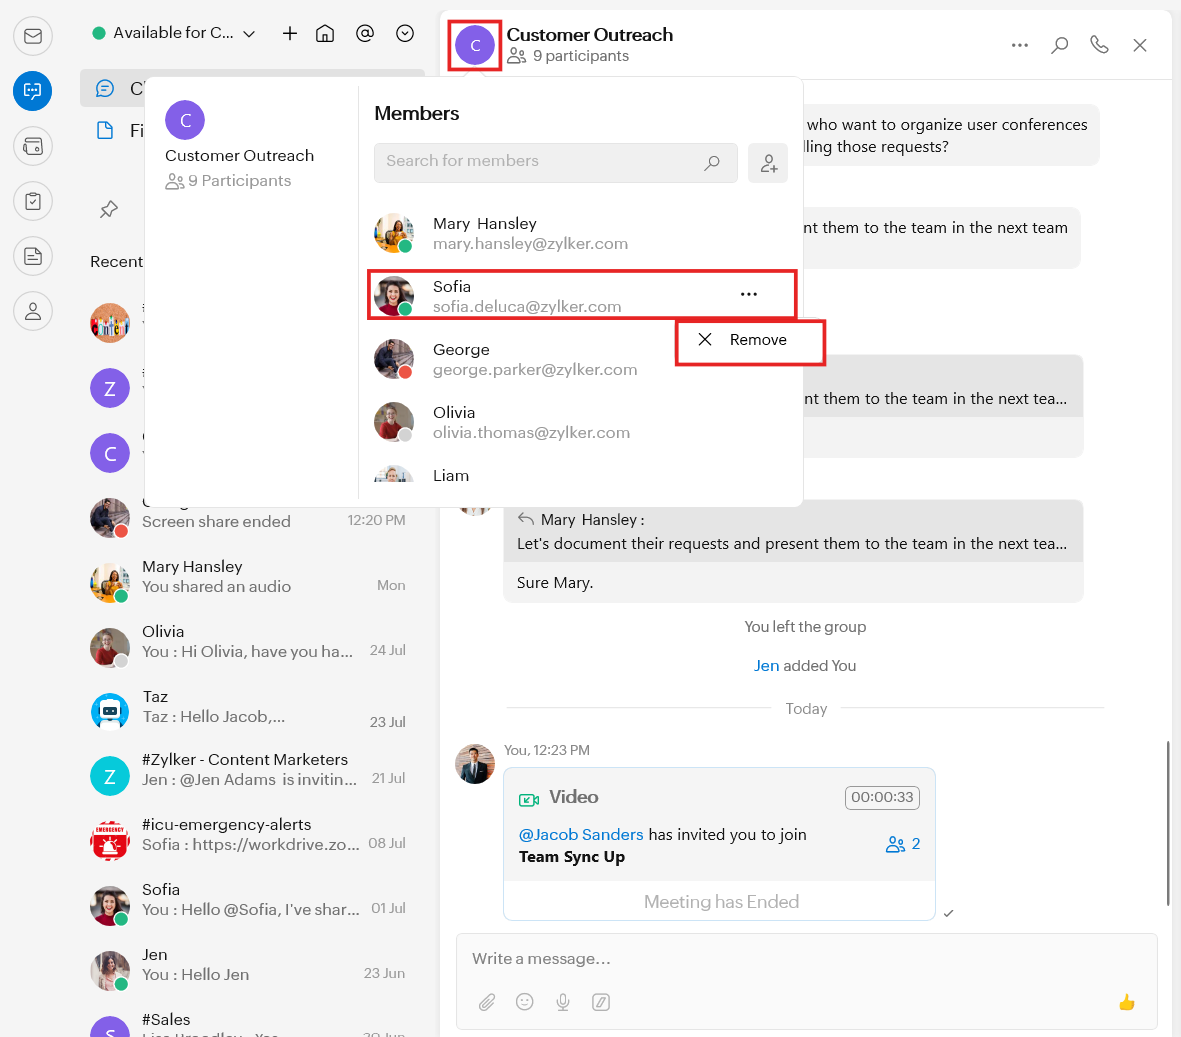Viewport: 1181px width, 1037px height.
Task: Send a thumbs up reaction
Action: pyautogui.click(x=1127, y=1002)
